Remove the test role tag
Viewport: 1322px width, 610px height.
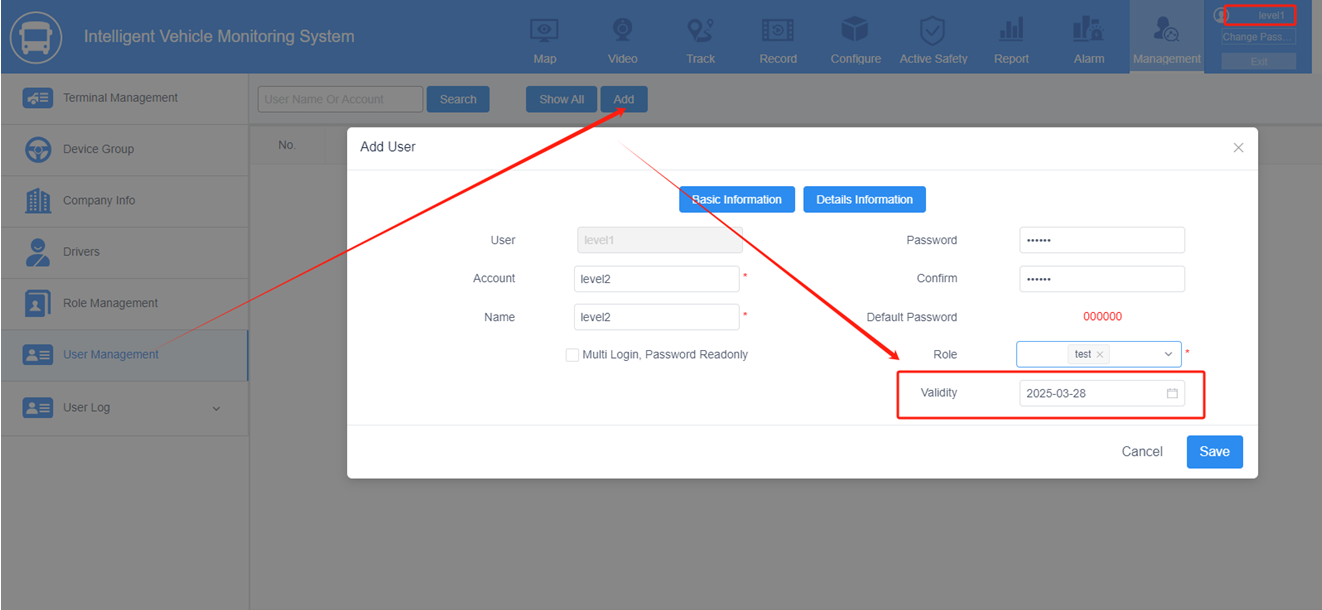[1100, 355]
